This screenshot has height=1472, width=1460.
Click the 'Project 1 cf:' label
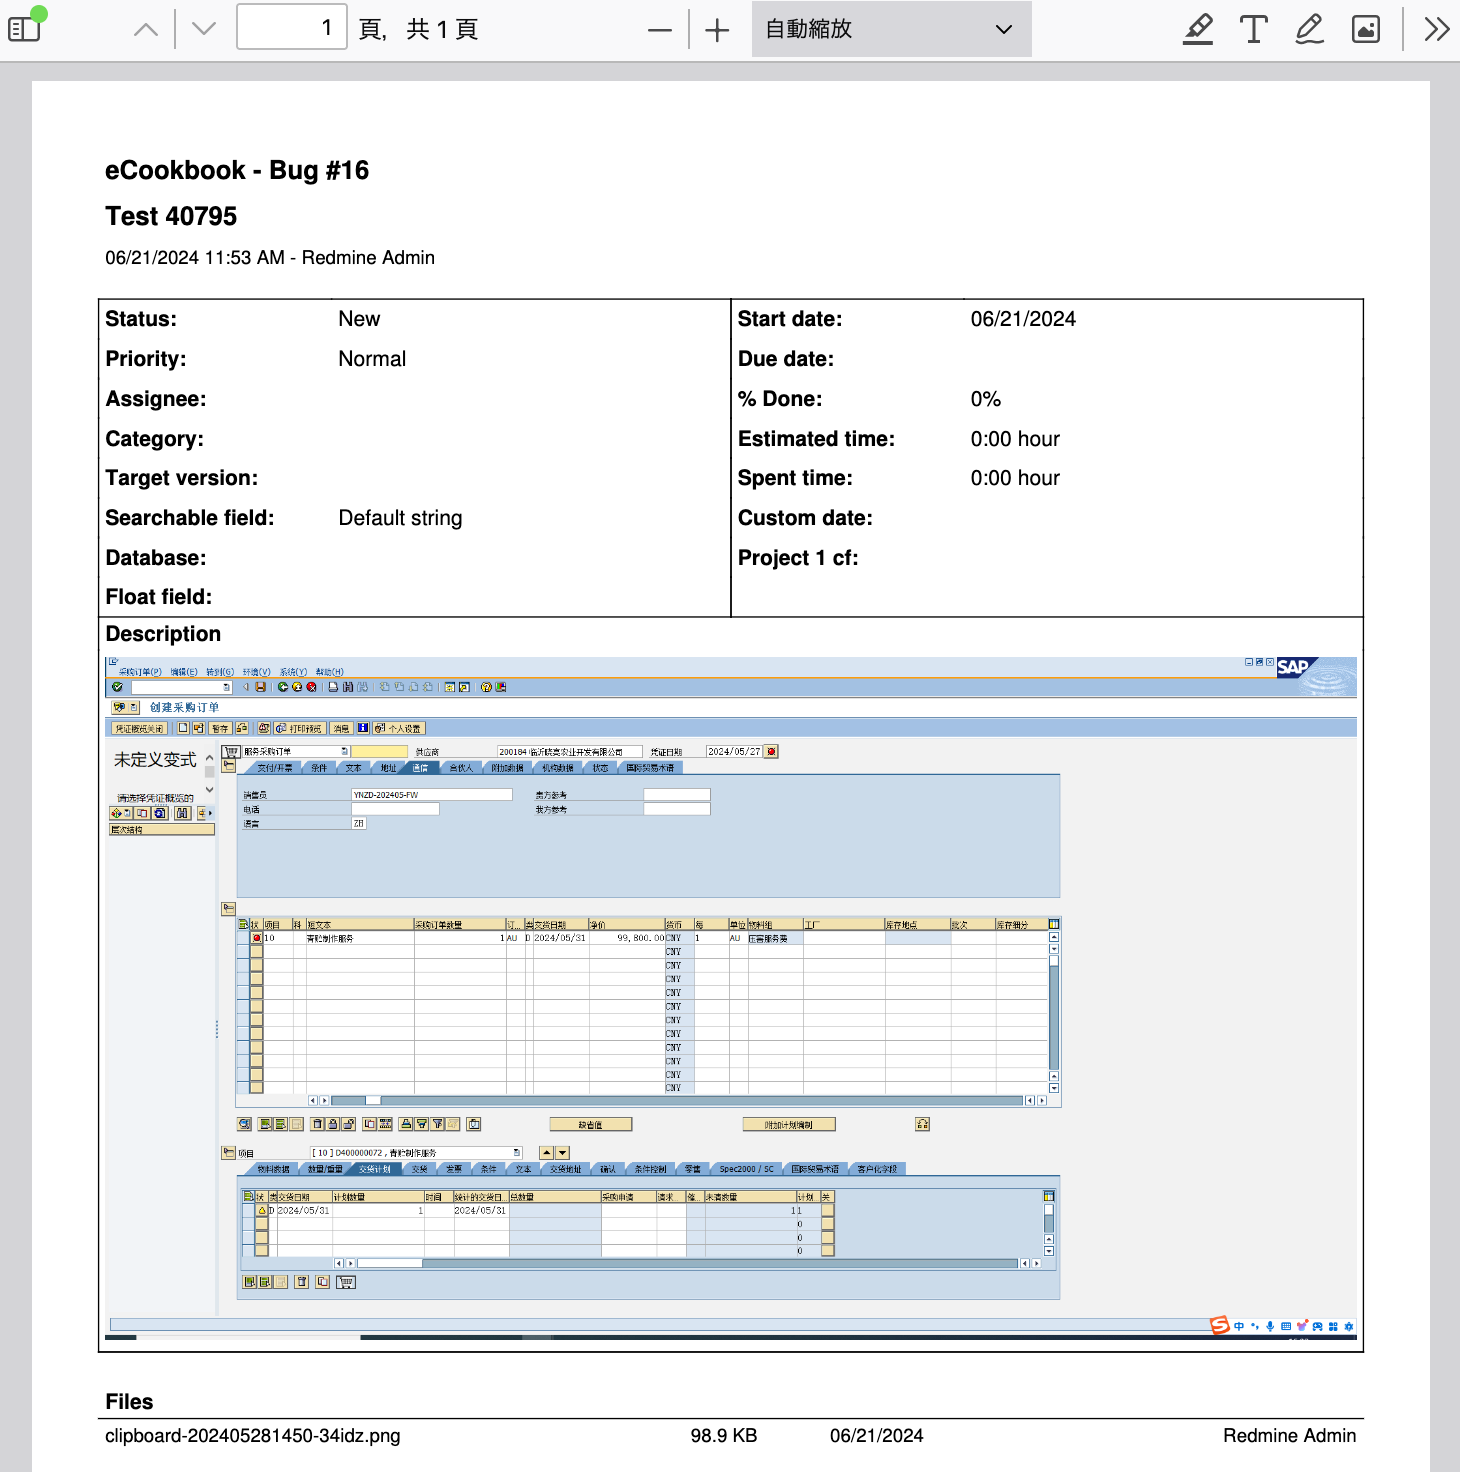[x=798, y=558]
